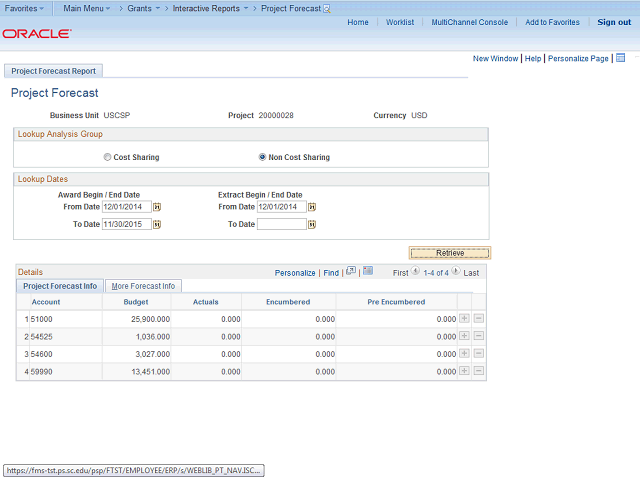Delete row for account 59990

tap(479, 373)
